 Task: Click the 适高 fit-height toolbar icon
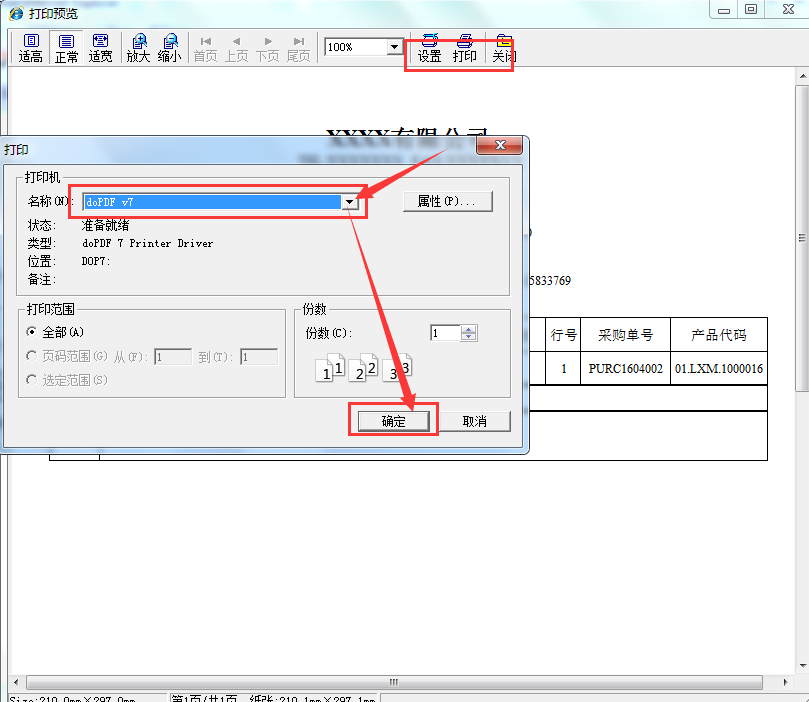pyautogui.click(x=30, y=47)
